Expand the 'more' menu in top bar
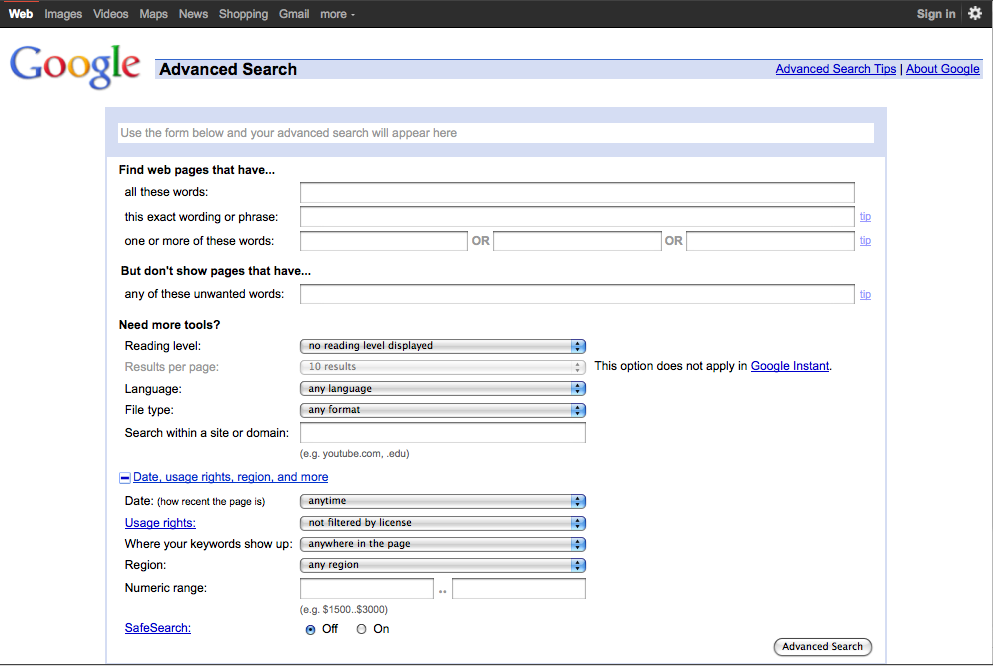 tap(337, 14)
